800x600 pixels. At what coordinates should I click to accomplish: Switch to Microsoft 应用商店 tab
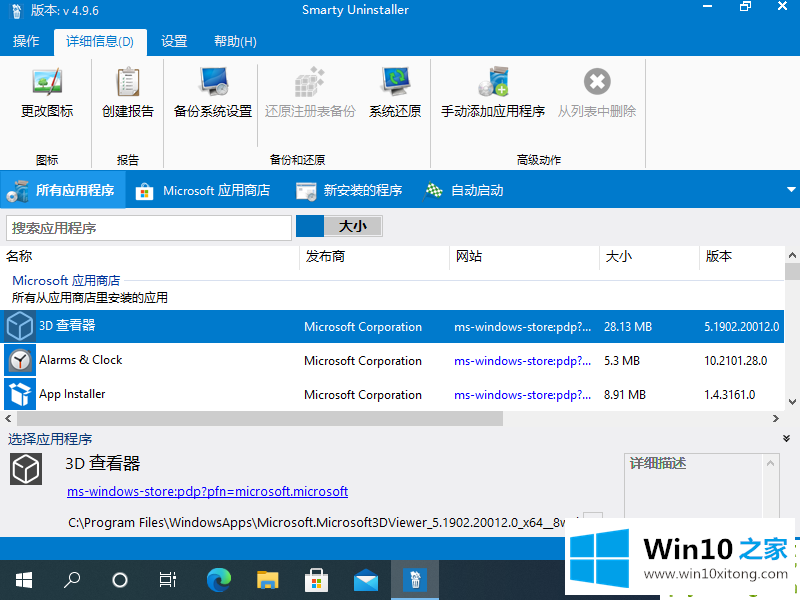click(x=203, y=190)
